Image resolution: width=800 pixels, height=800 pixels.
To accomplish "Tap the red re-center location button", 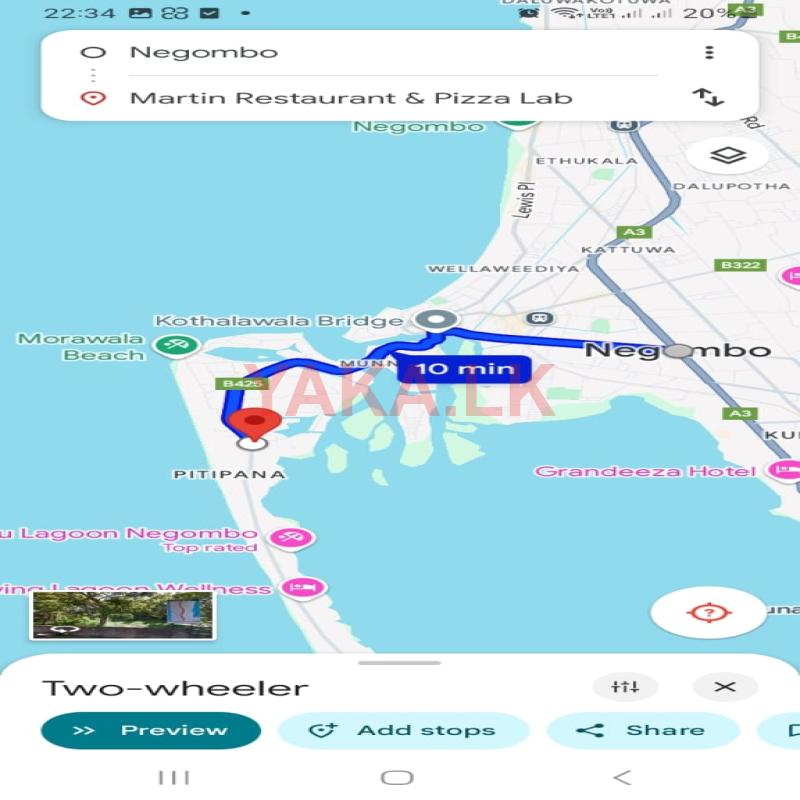I will pyautogui.click(x=709, y=612).
